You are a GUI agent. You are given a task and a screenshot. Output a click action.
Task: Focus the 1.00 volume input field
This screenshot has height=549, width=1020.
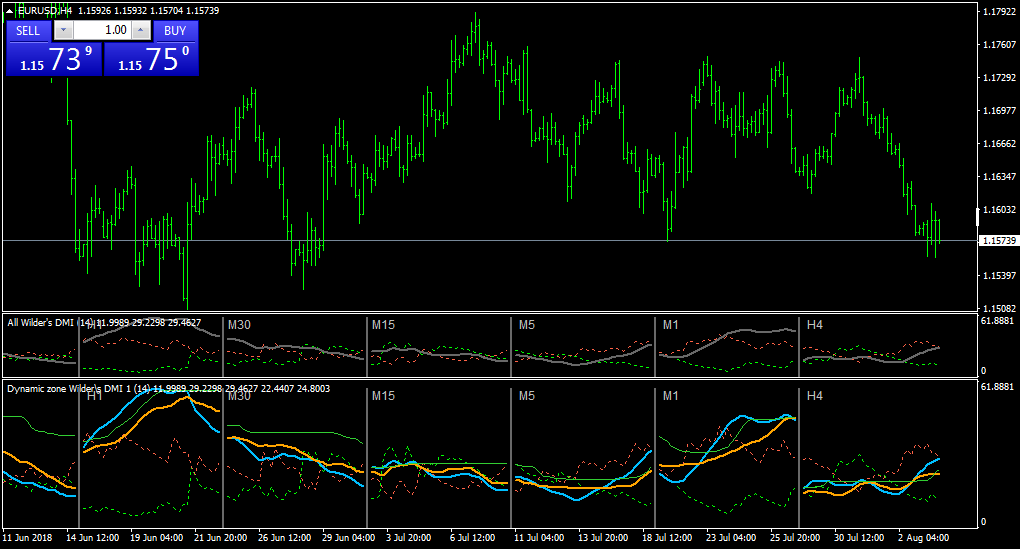102,30
